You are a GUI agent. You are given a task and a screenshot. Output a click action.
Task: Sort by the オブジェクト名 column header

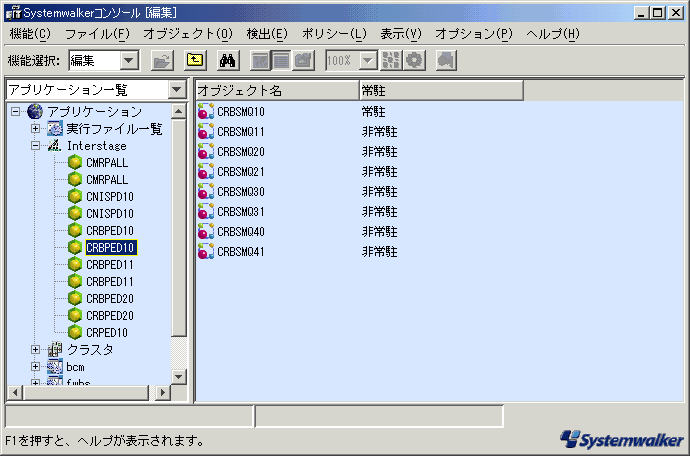(x=278, y=91)
